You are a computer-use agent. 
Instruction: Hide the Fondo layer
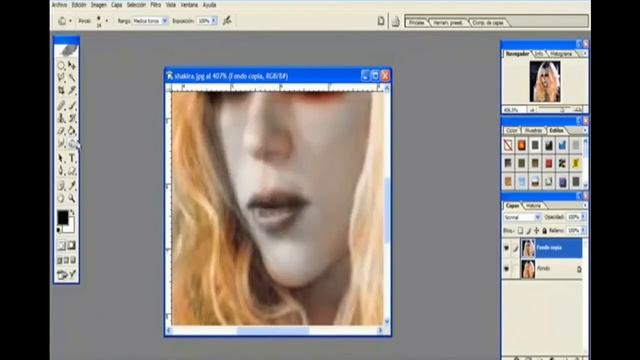(x=507, y=269)
